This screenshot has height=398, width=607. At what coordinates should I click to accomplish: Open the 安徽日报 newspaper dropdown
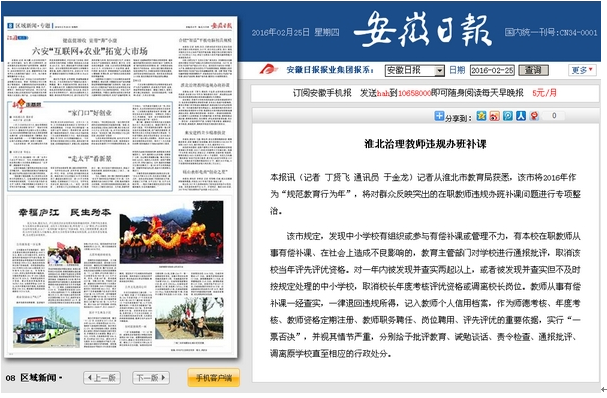click(x=415, y=70)
